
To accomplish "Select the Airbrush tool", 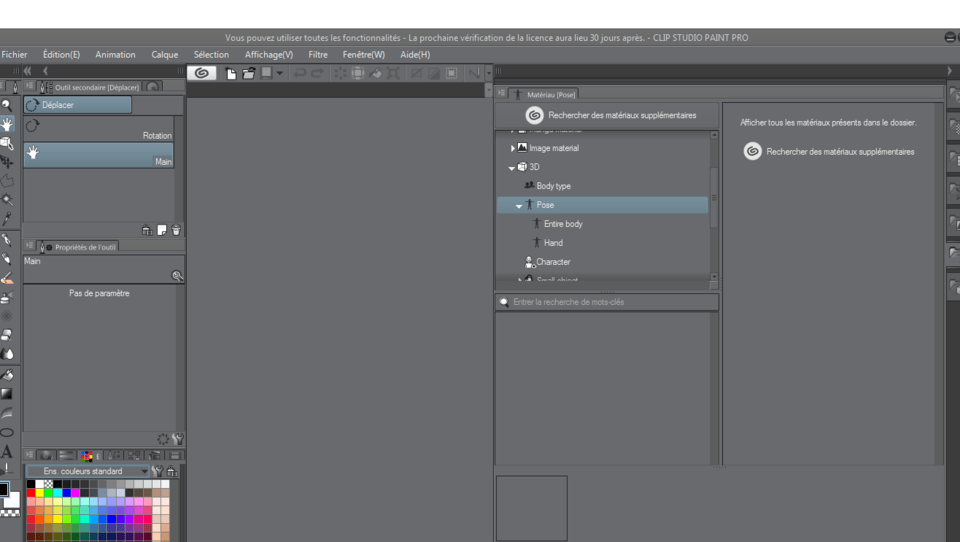I will click(x=7, y=297).
